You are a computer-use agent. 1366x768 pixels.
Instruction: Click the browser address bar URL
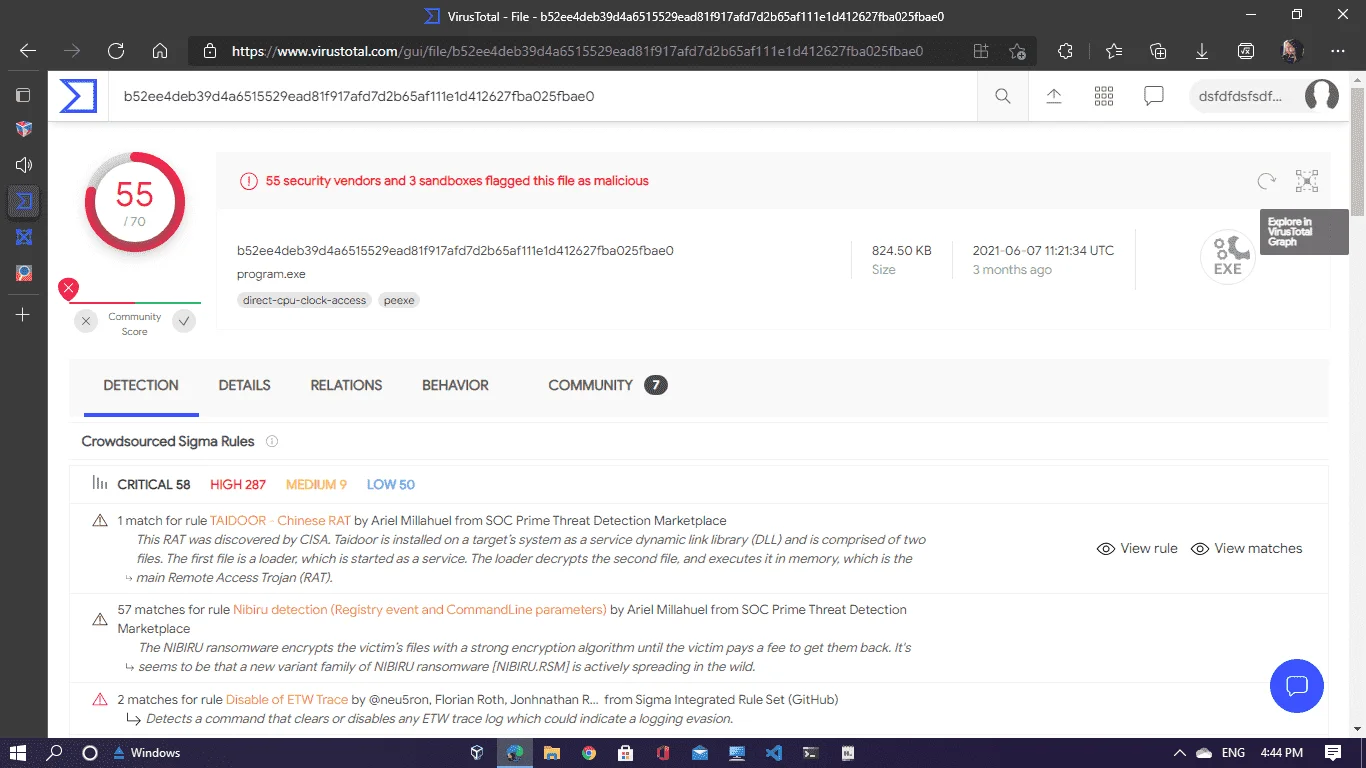[577, 51]
